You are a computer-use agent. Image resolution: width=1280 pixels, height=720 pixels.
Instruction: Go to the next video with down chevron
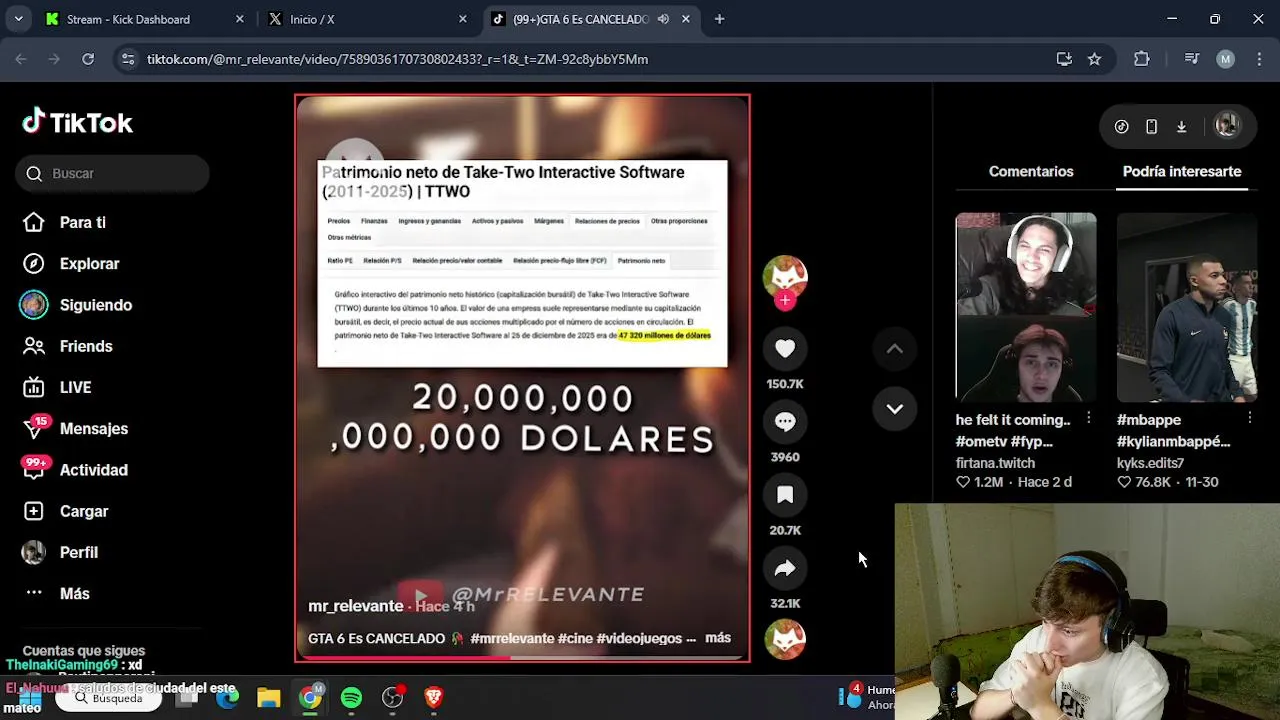[895, 408]
